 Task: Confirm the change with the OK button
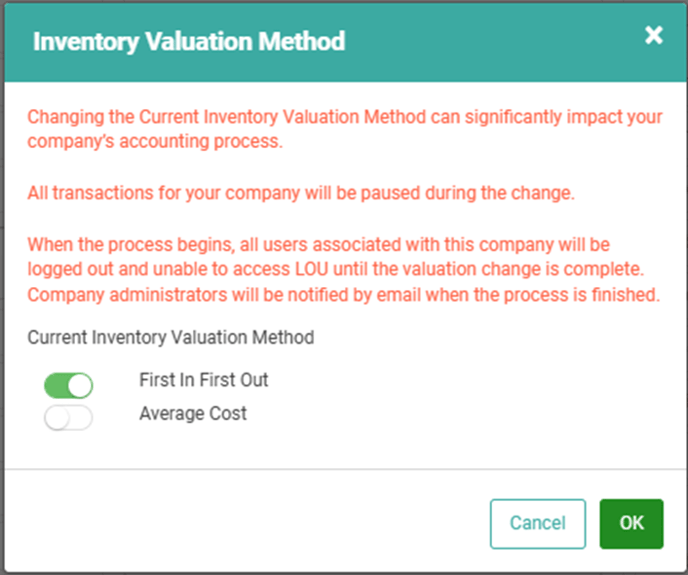click(631, 524)
